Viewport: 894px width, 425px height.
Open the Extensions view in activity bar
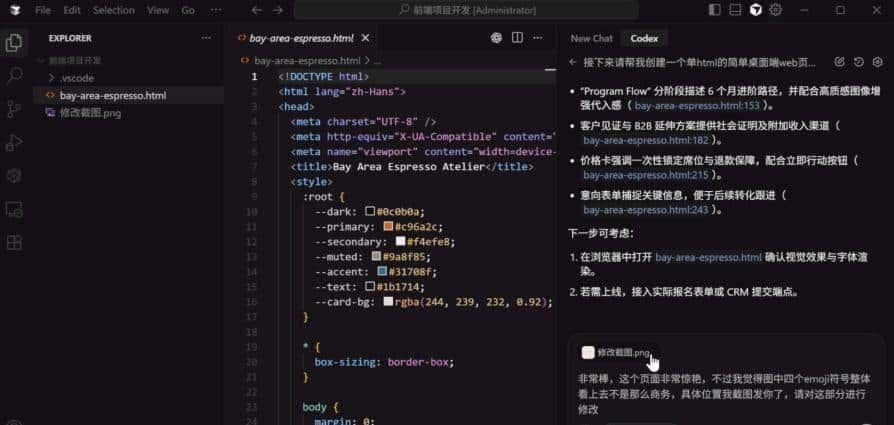coord(14,242)
